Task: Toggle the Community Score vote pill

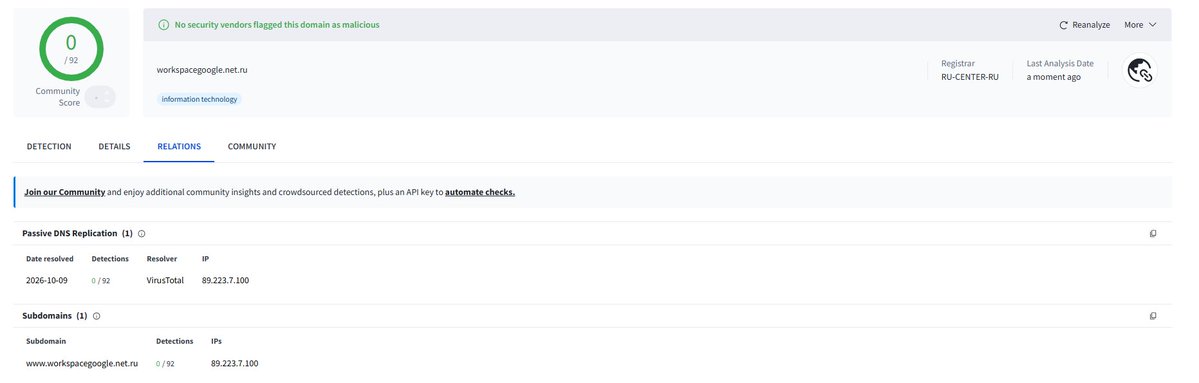Action: tap(100, 97)
